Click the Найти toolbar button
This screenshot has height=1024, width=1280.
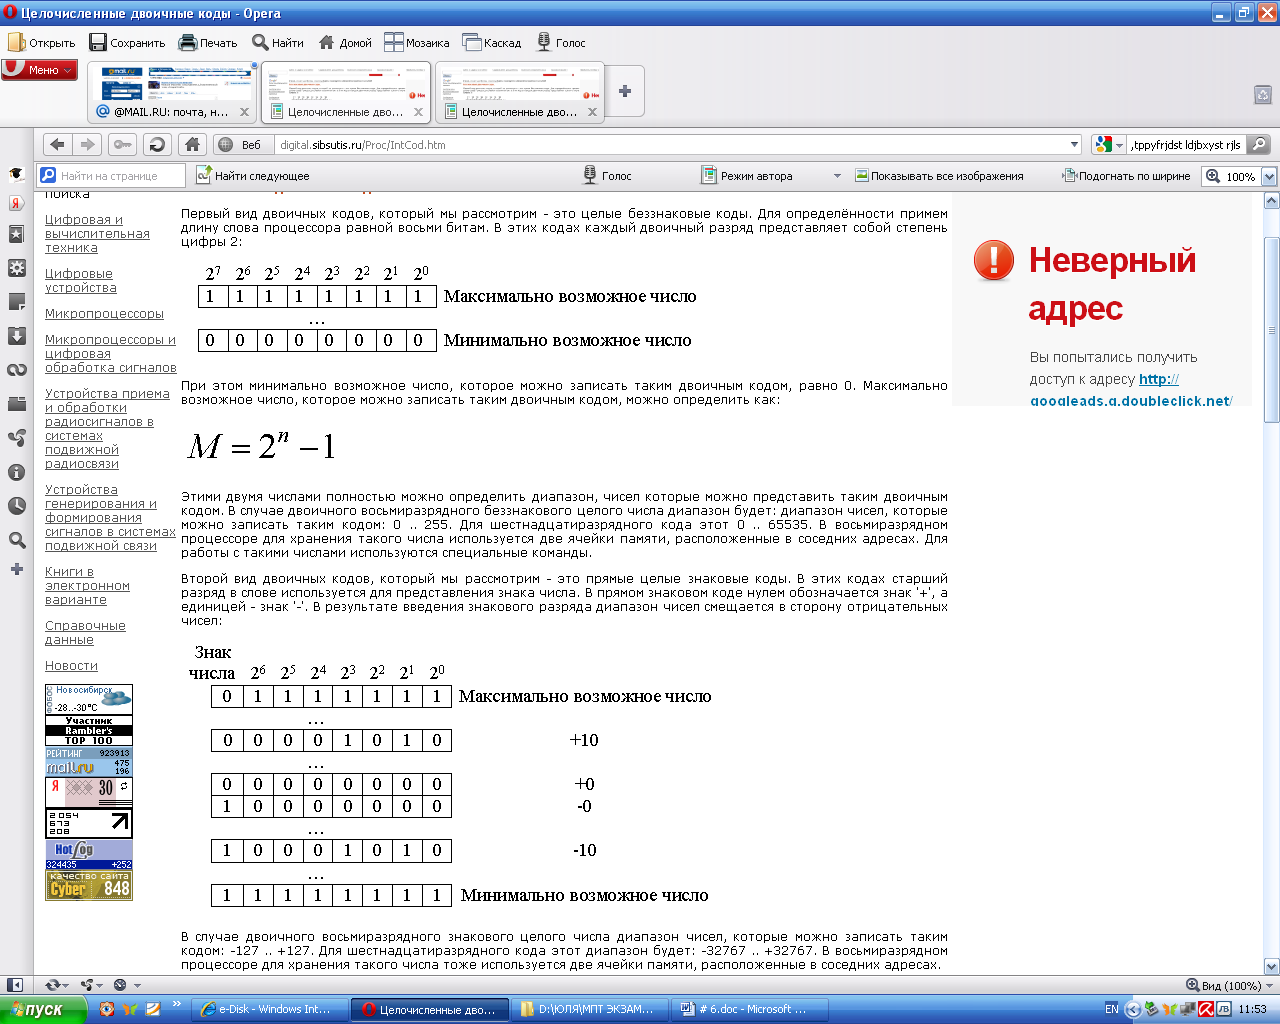278,42
